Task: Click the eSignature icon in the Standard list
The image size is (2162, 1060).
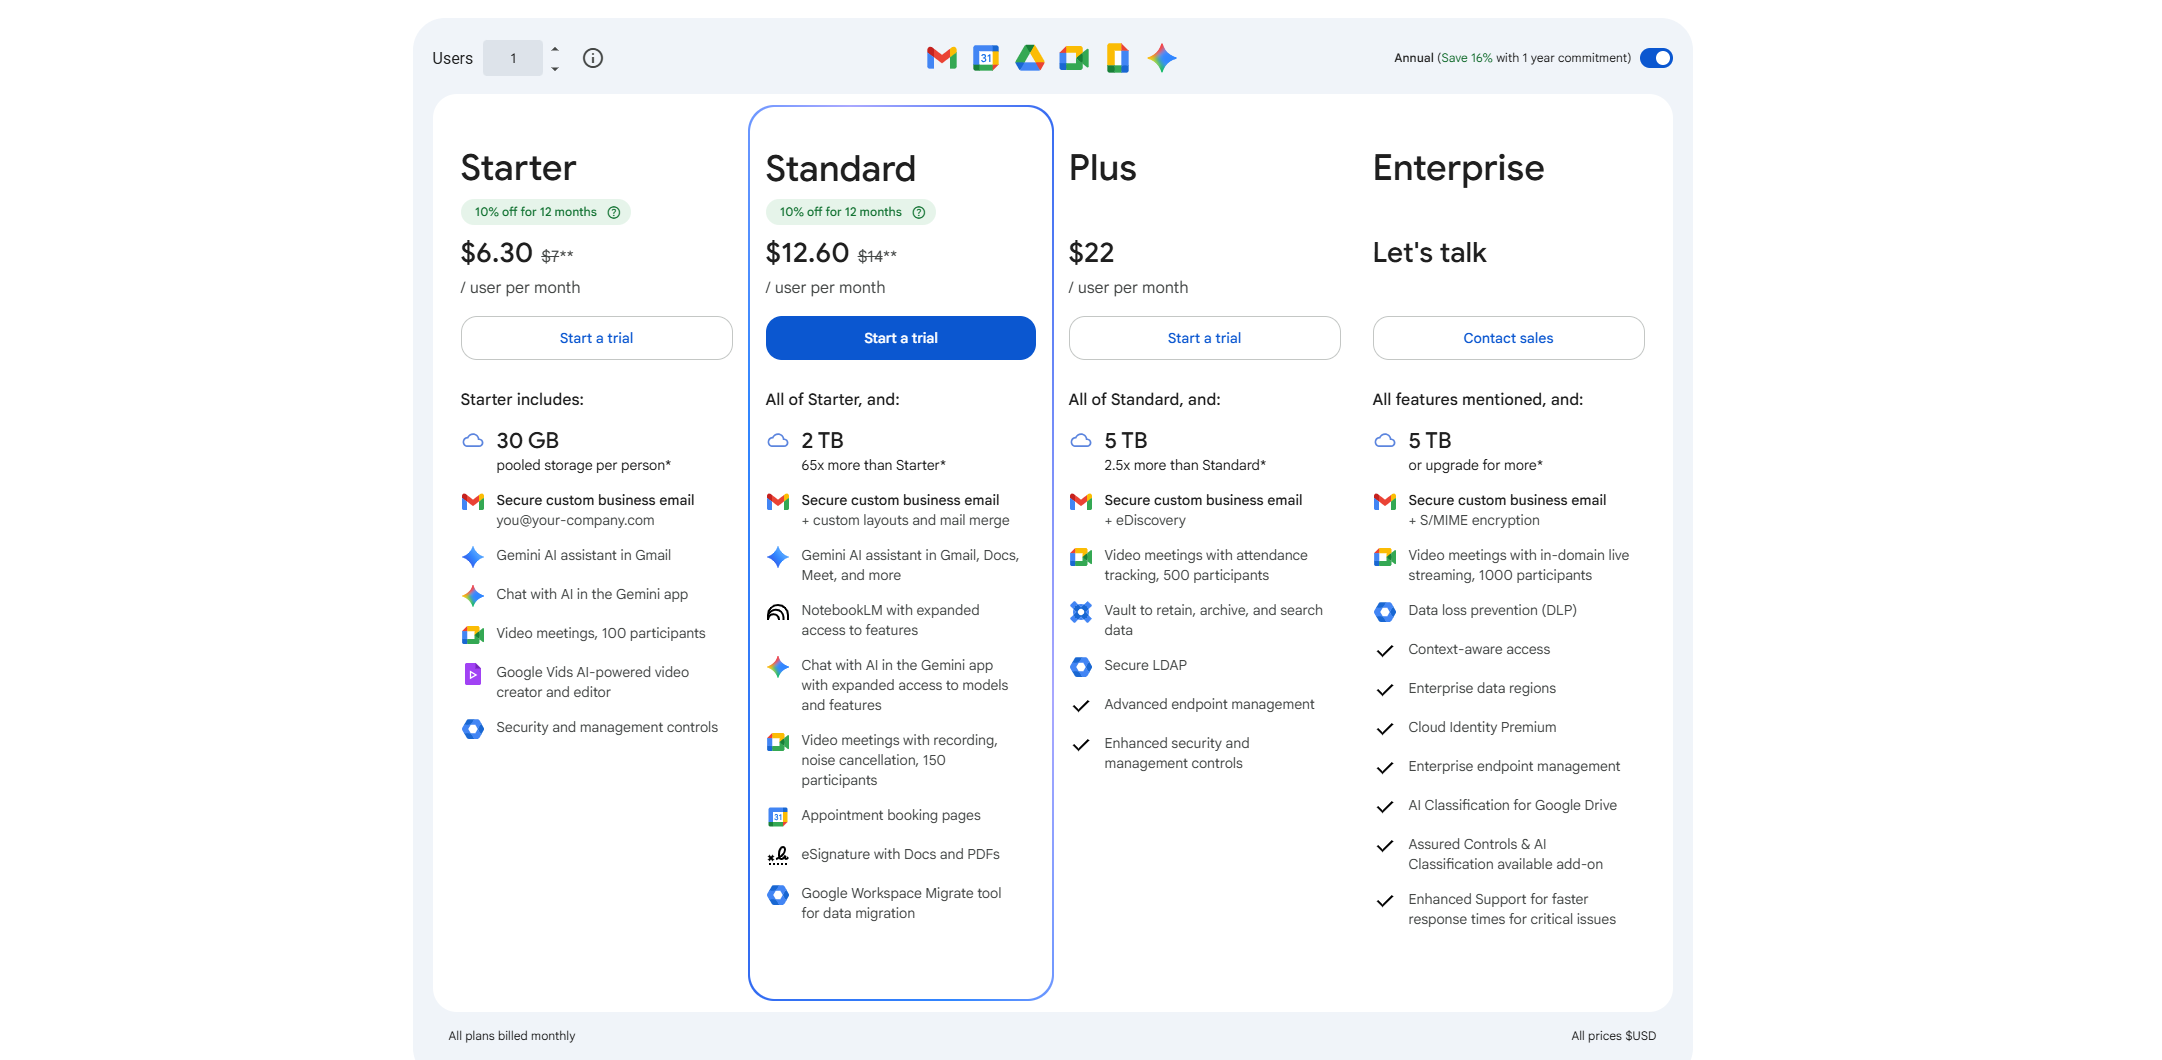Action: [x=778, y=855]
